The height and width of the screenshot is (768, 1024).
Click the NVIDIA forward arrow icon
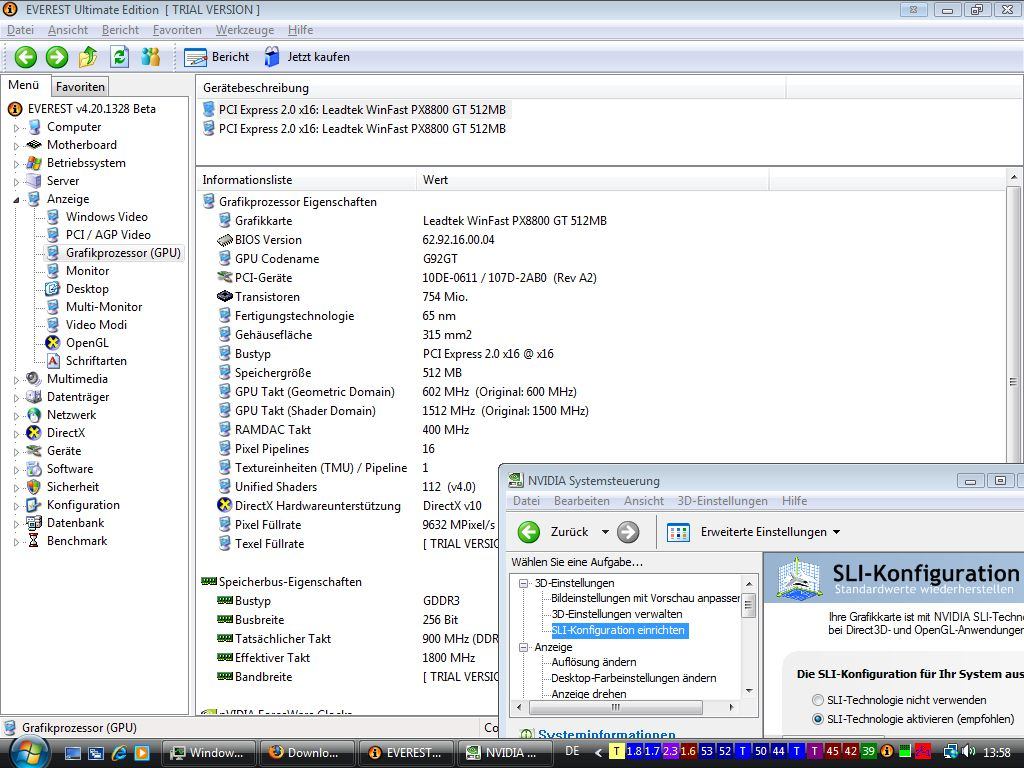point(628,532)
